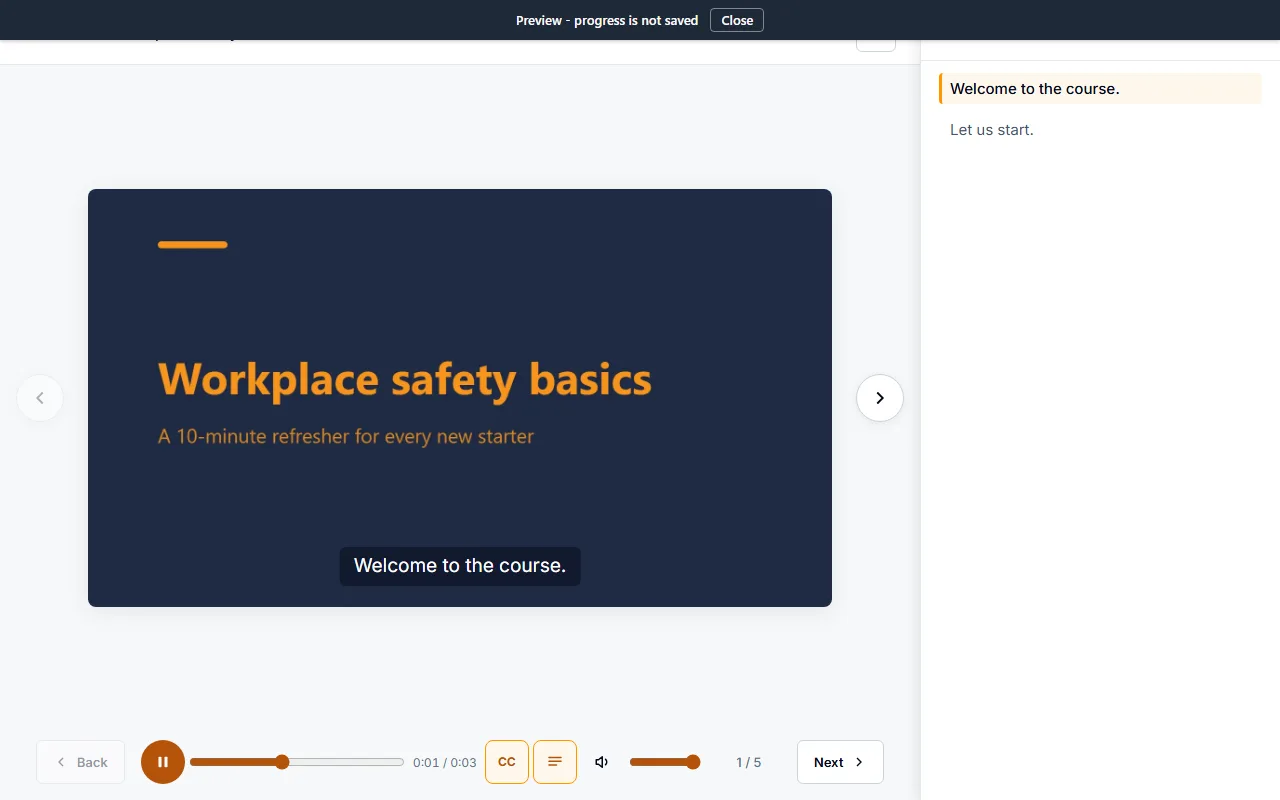This screenshot has width=1280, height=800.
Task: Select transcript line "Welcome to the course." in the side panel
Action: [1100, 89]
